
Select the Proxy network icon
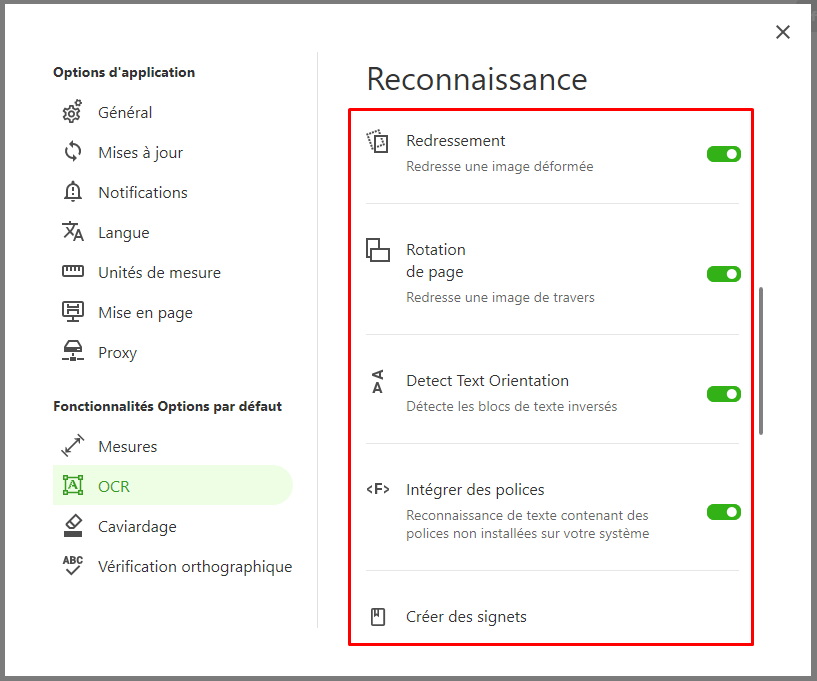pyautogui.click(x=72, y=352)
